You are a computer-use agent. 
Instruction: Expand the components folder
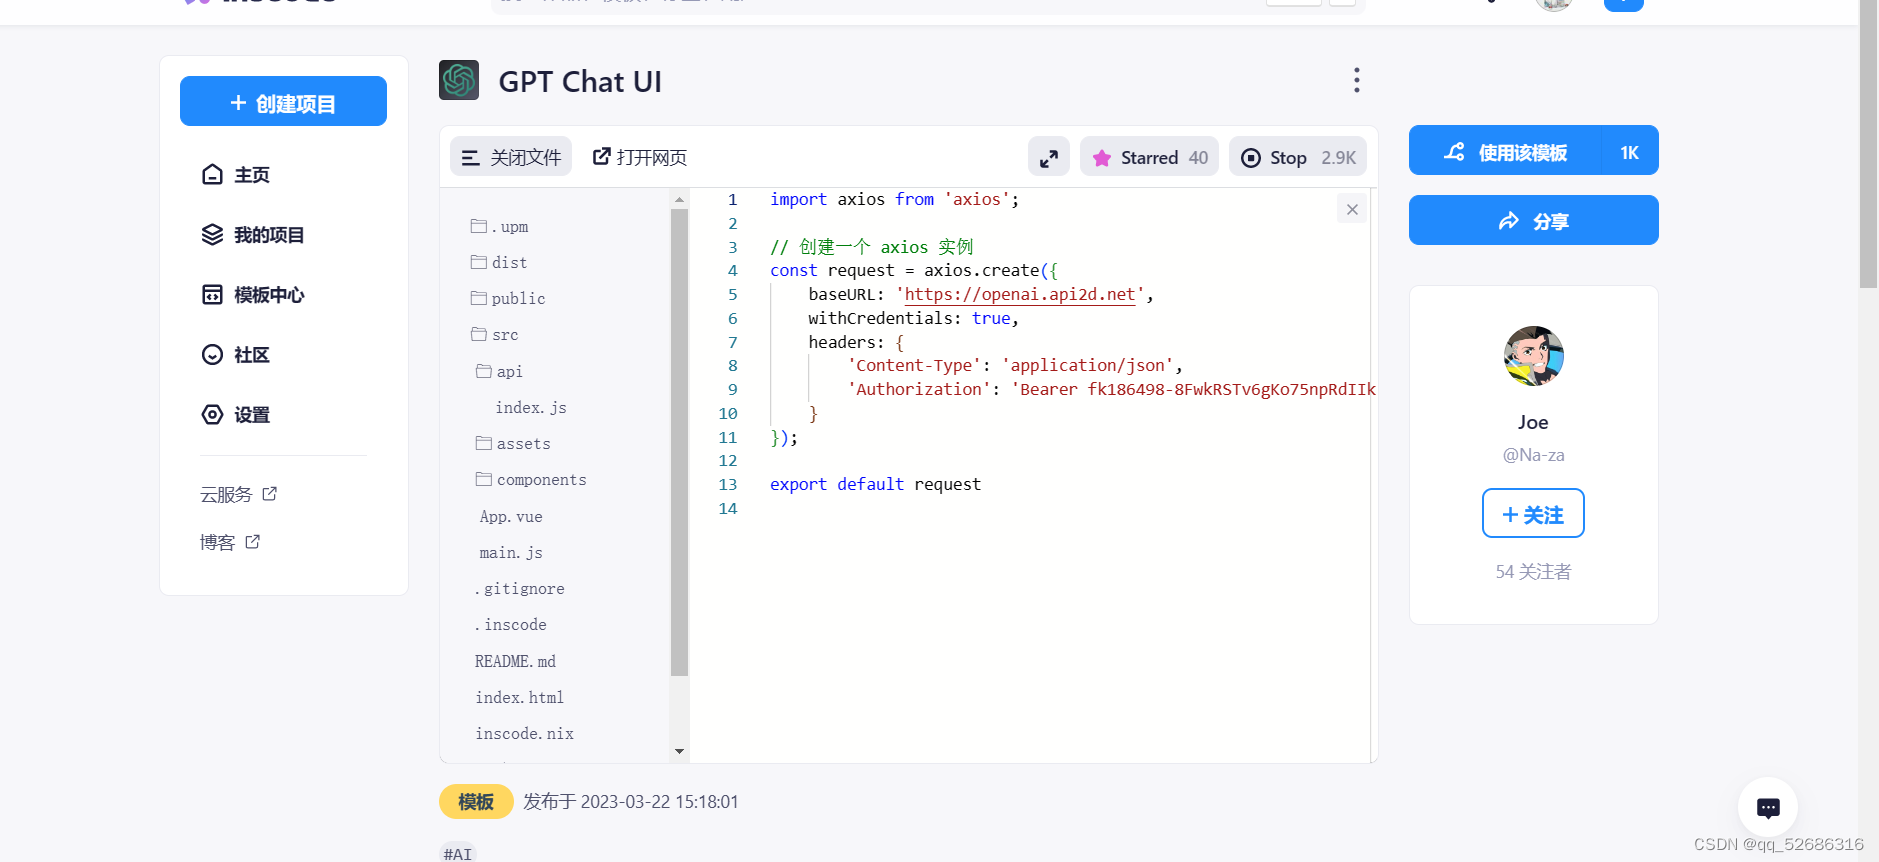531,479
